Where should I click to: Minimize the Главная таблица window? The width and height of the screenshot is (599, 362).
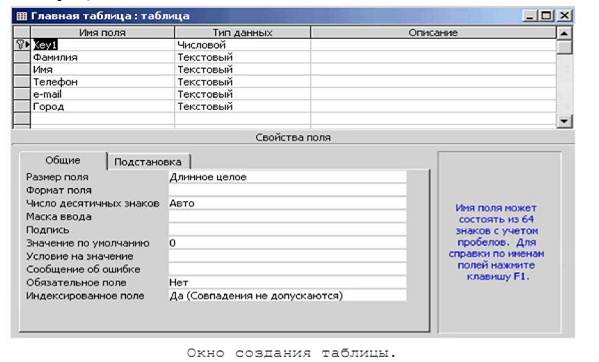(529, 16)
